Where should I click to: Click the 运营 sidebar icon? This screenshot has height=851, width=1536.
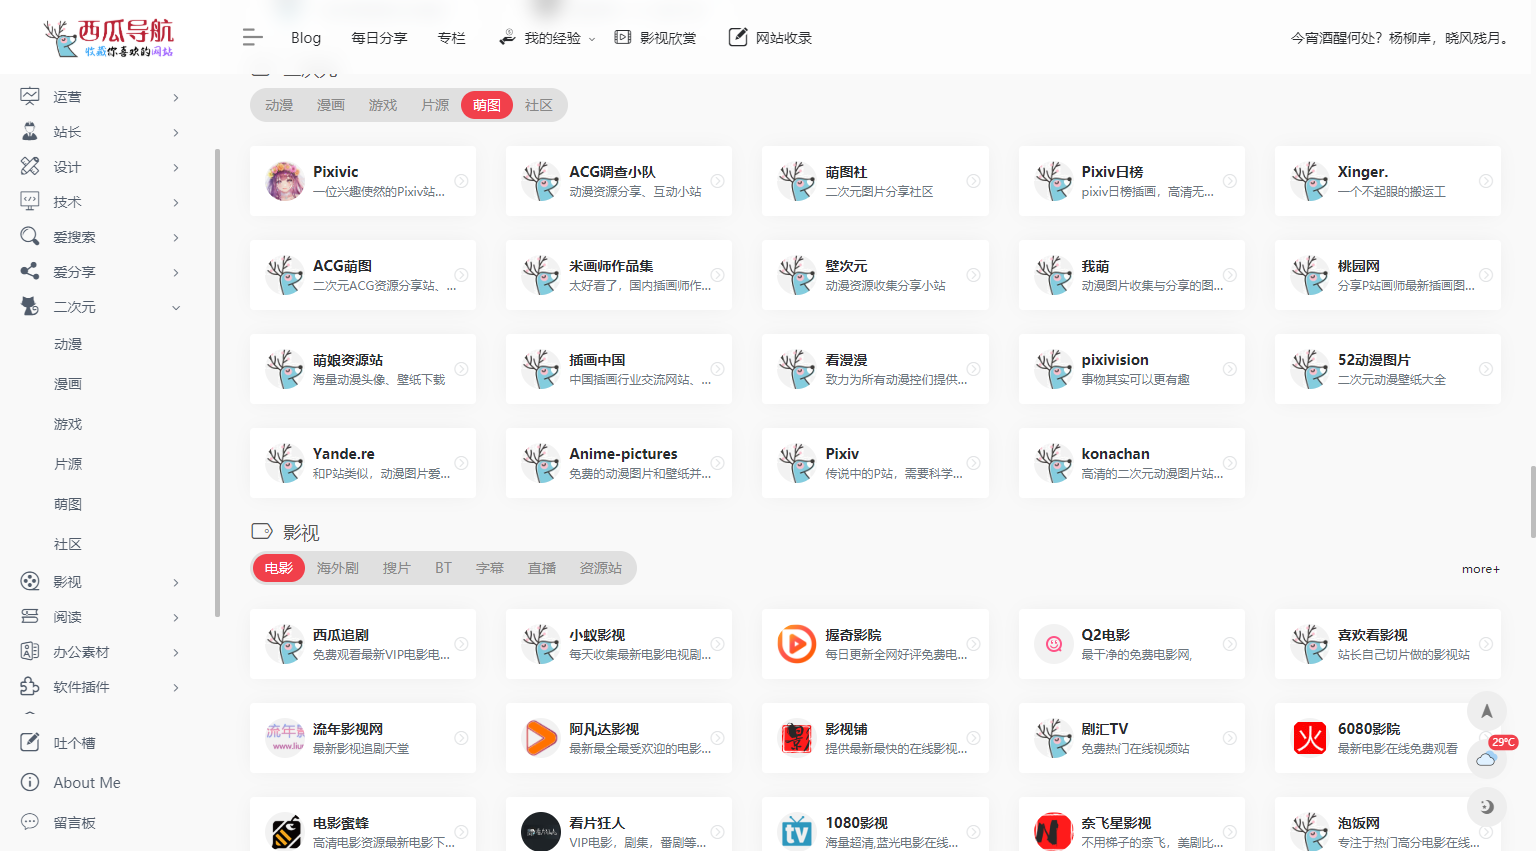click(30, 97)
